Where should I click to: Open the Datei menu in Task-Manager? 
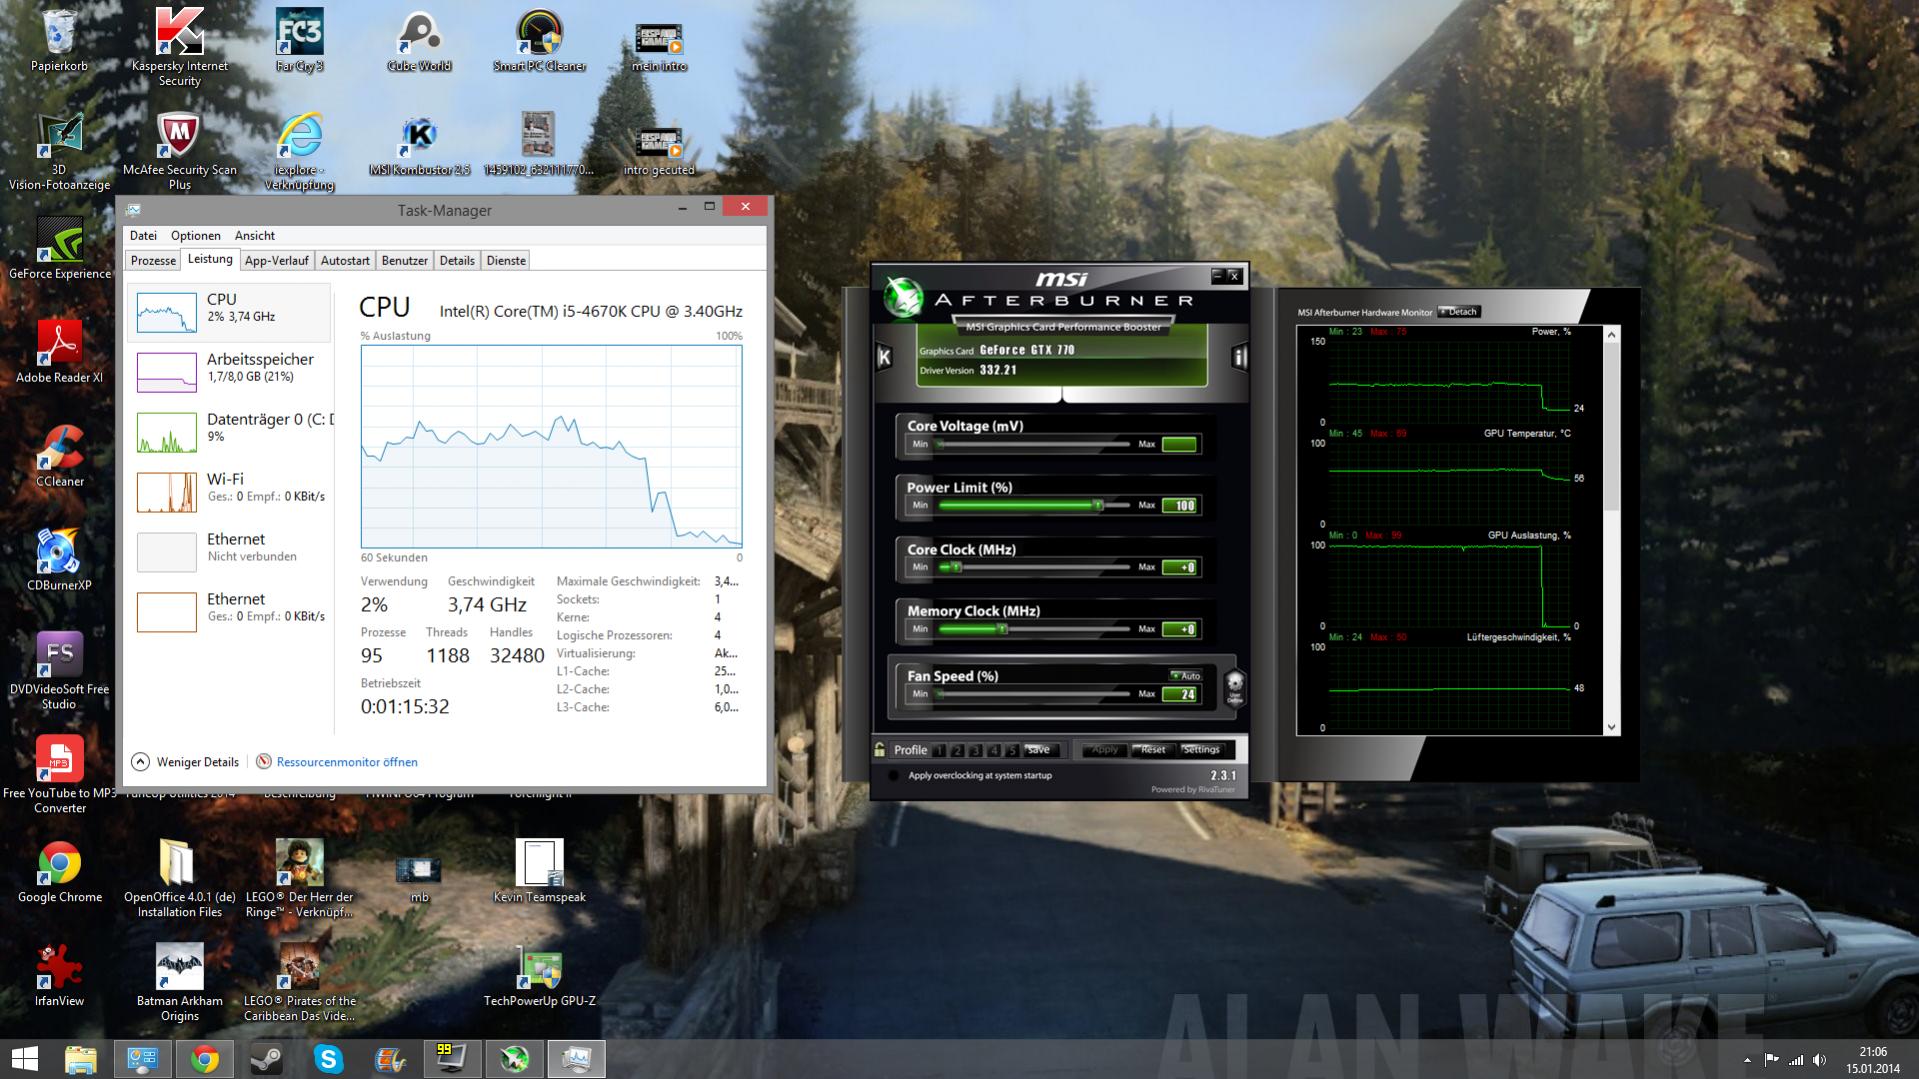tap(143, 236)
